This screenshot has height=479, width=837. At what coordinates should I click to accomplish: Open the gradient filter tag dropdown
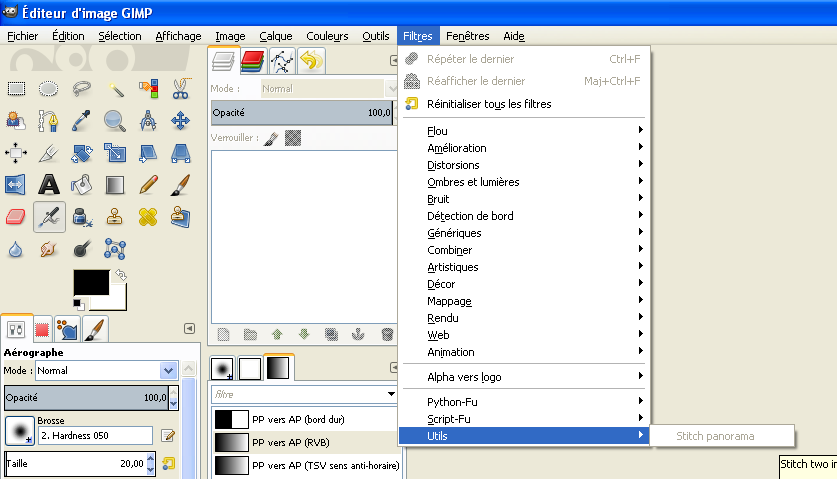(x=391, y=394)
